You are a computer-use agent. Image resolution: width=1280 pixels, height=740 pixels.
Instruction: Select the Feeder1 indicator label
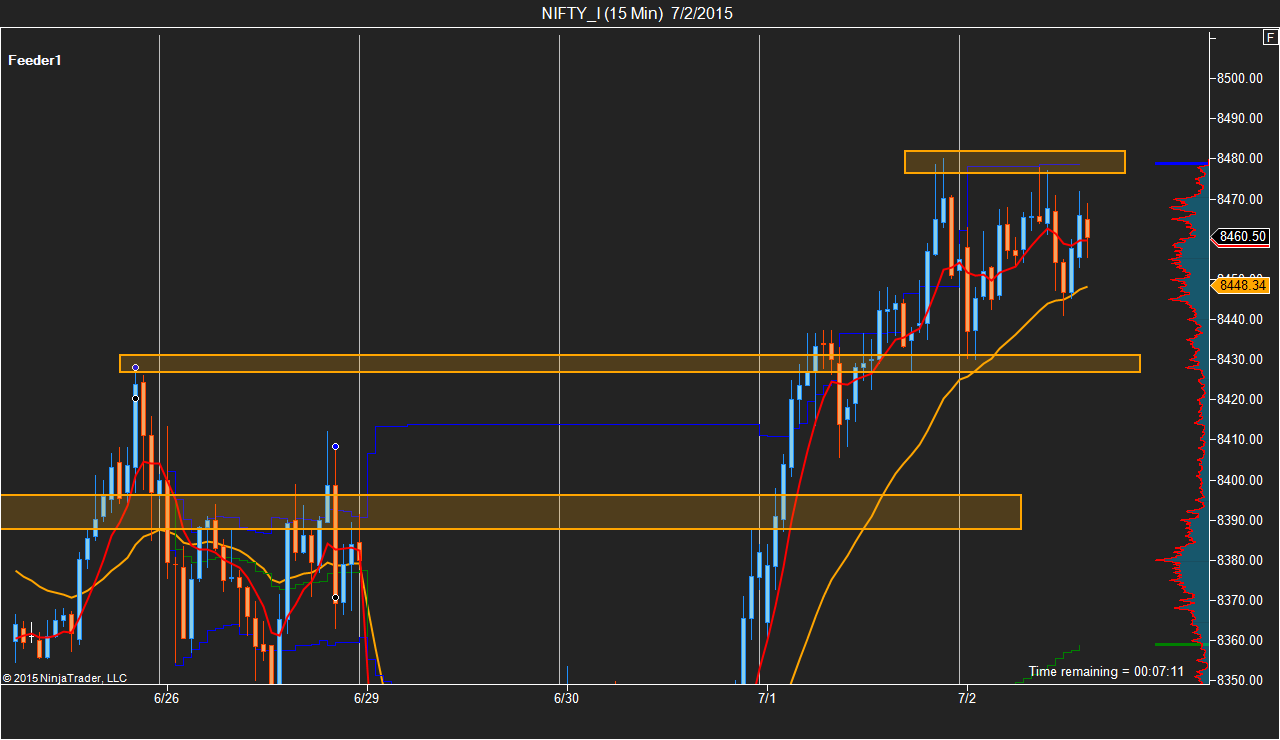pos(35,60)
